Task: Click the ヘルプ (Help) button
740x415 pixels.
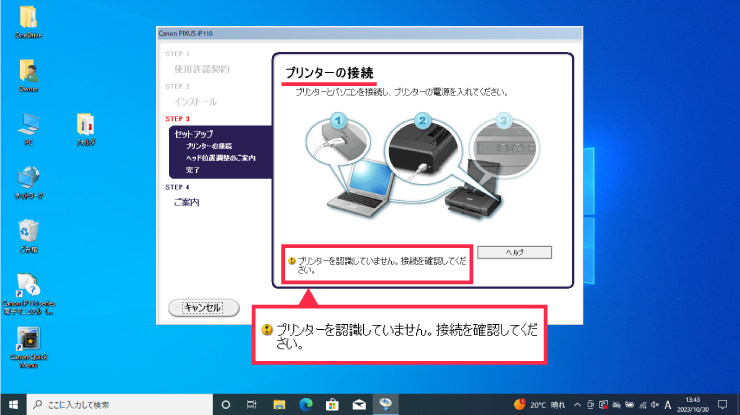Action: [x=514, y=252]
